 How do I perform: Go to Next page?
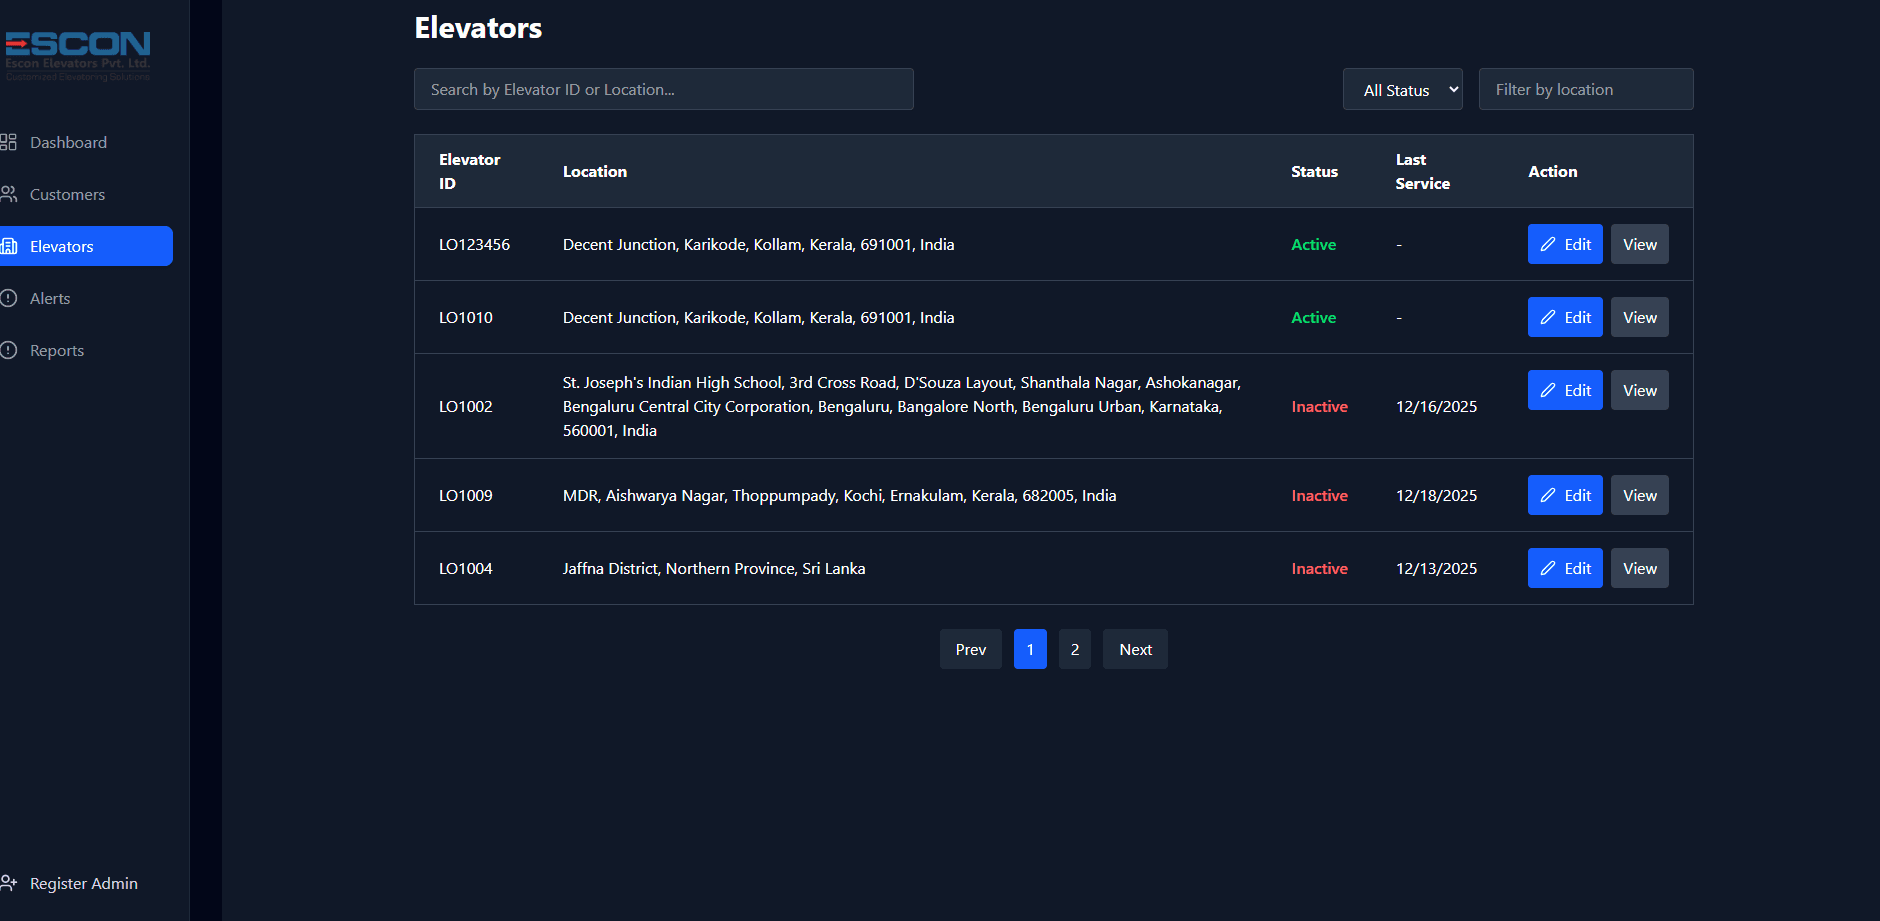[x=1135, y=649]
